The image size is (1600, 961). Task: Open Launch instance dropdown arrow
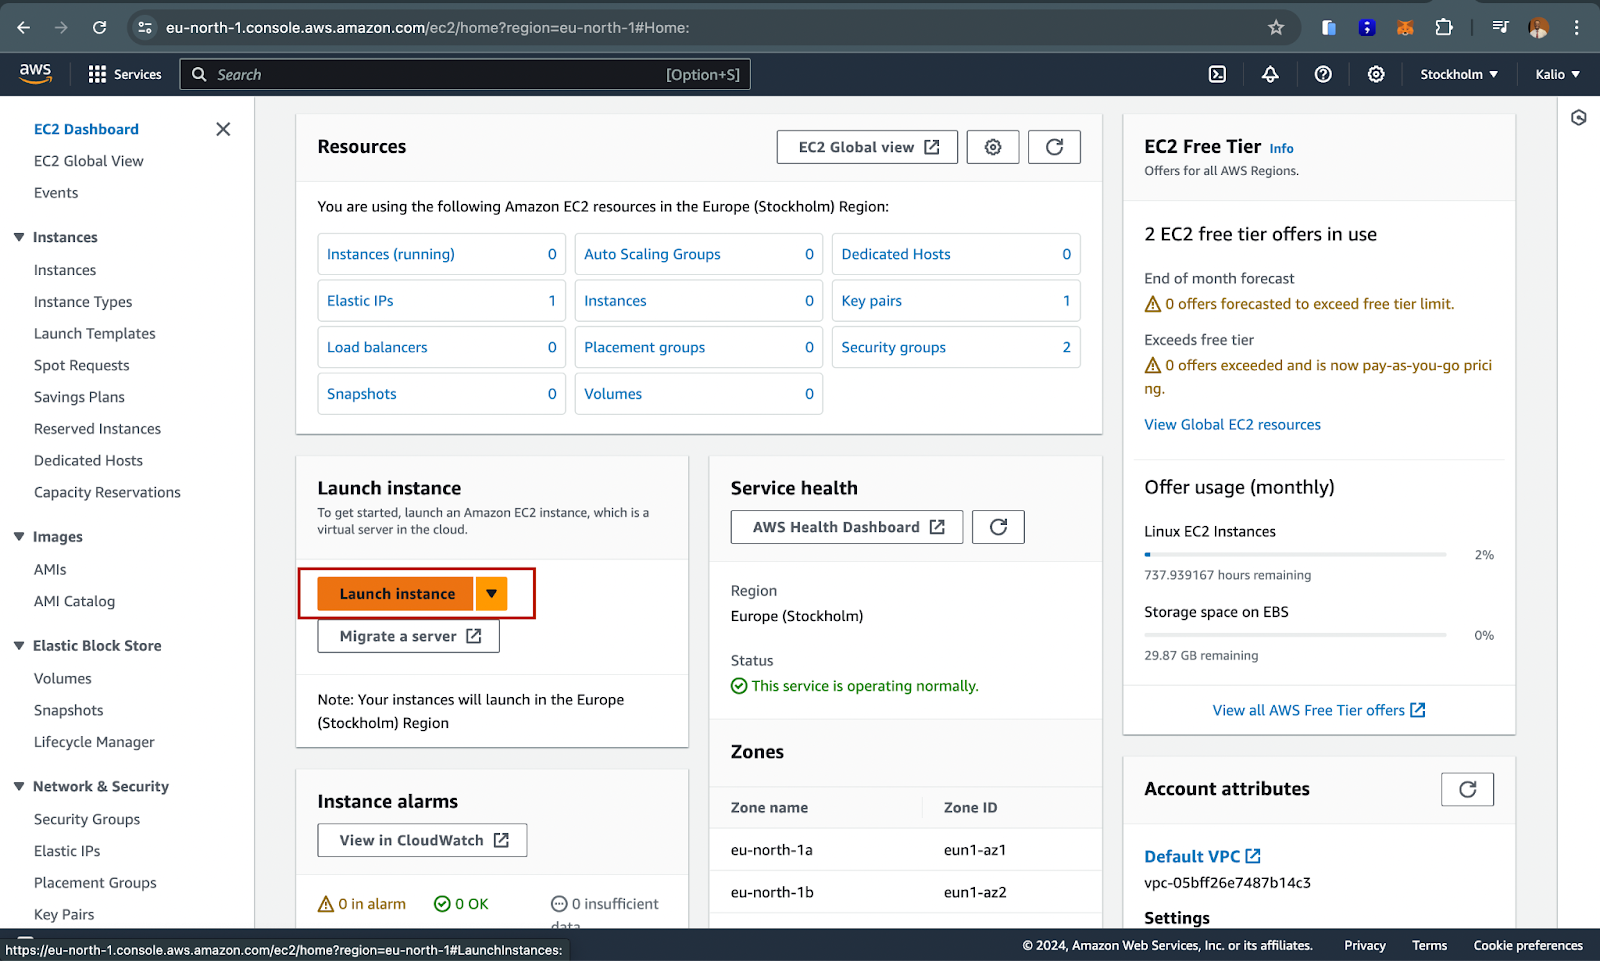[491, 594]
